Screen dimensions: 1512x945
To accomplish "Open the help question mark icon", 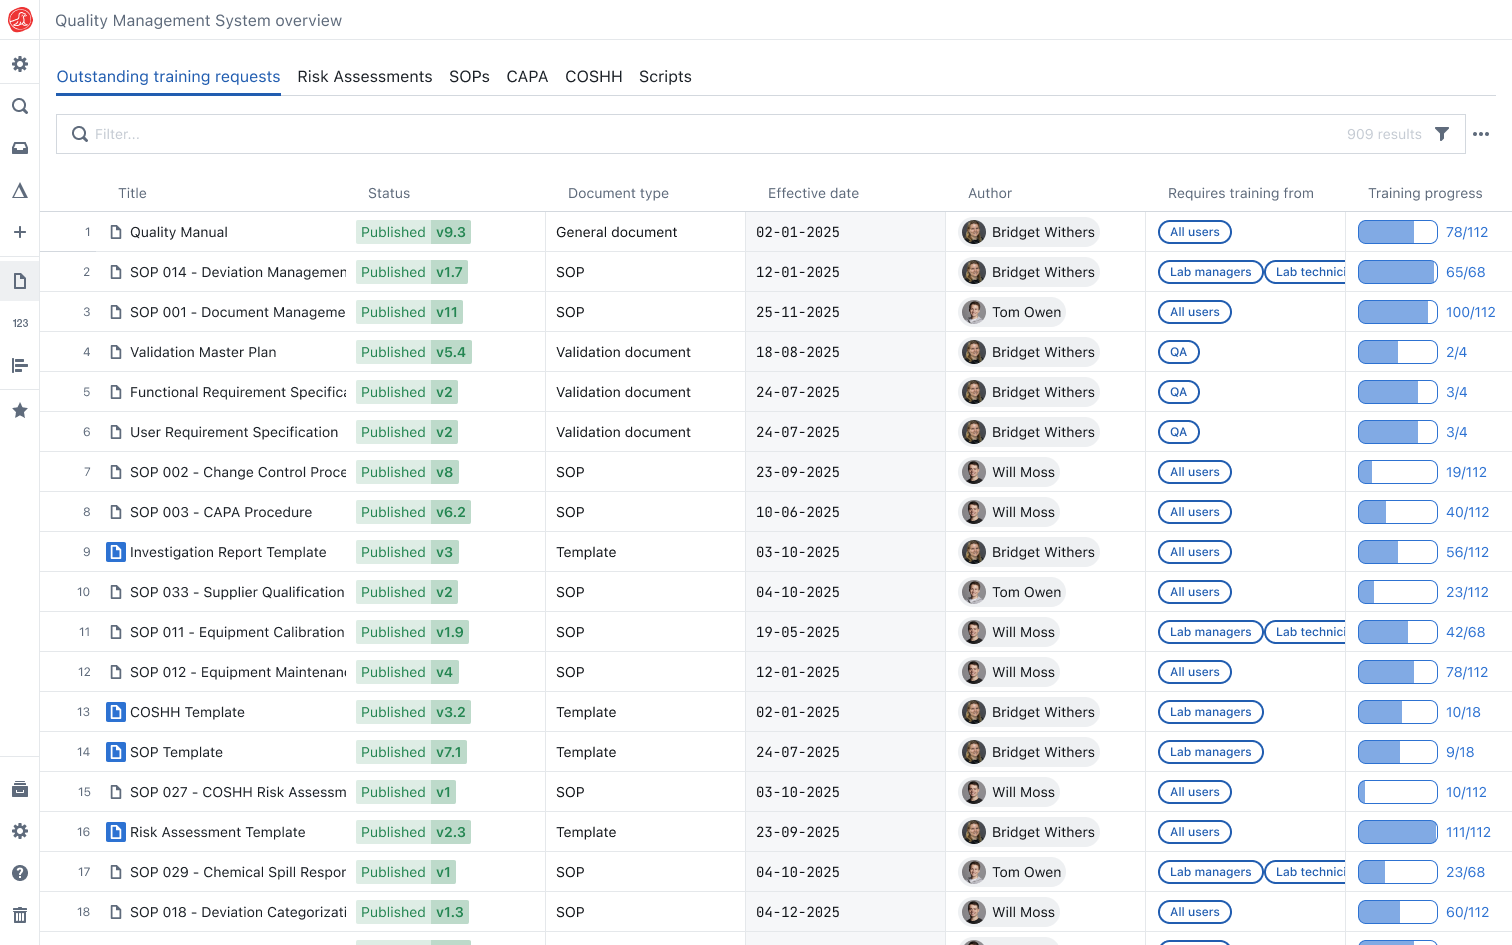I will pyautogui.click(x=19, y=873).
